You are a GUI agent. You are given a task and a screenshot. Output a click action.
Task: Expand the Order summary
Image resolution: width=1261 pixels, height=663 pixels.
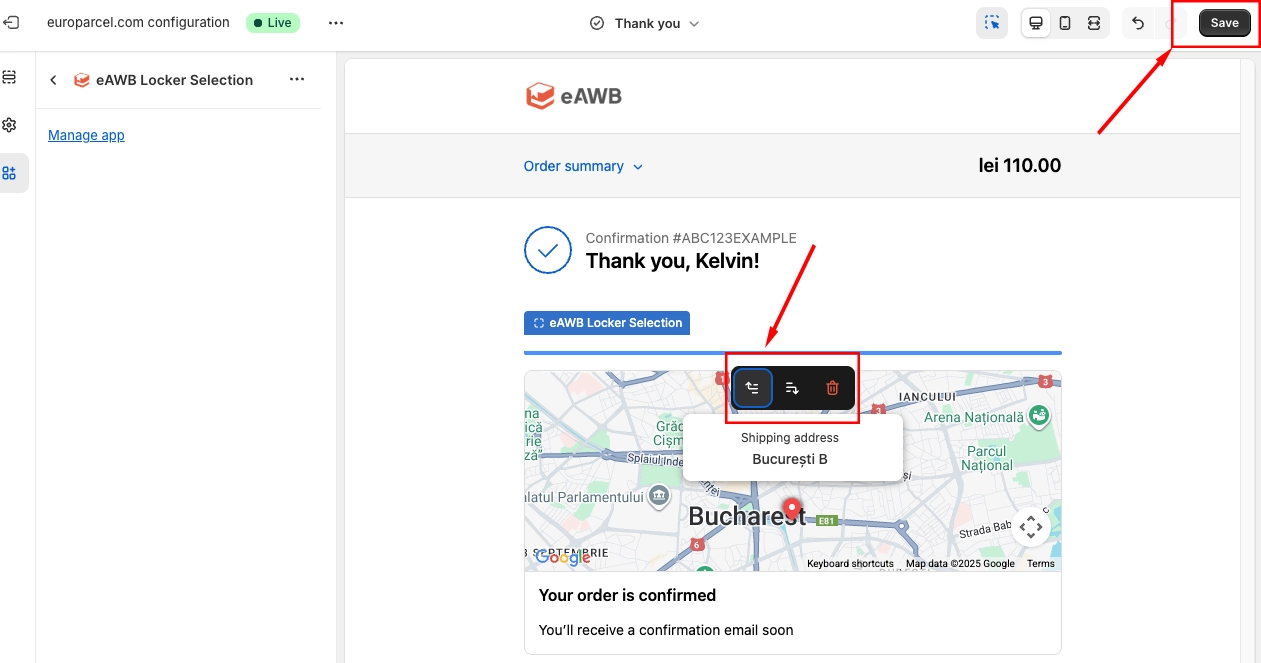[x=584, y=166]
